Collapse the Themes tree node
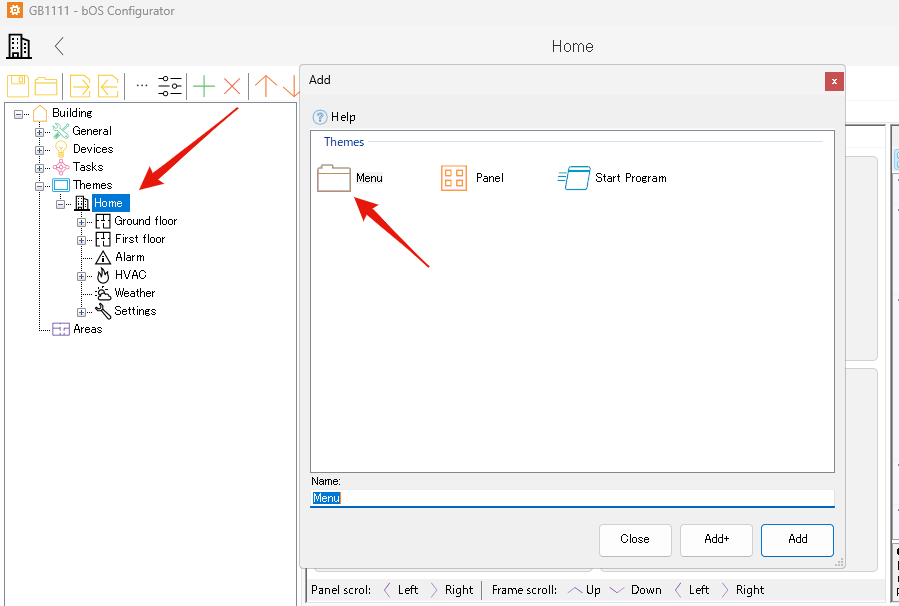Viewport: 899px width, 606px height. click(40, 186)
